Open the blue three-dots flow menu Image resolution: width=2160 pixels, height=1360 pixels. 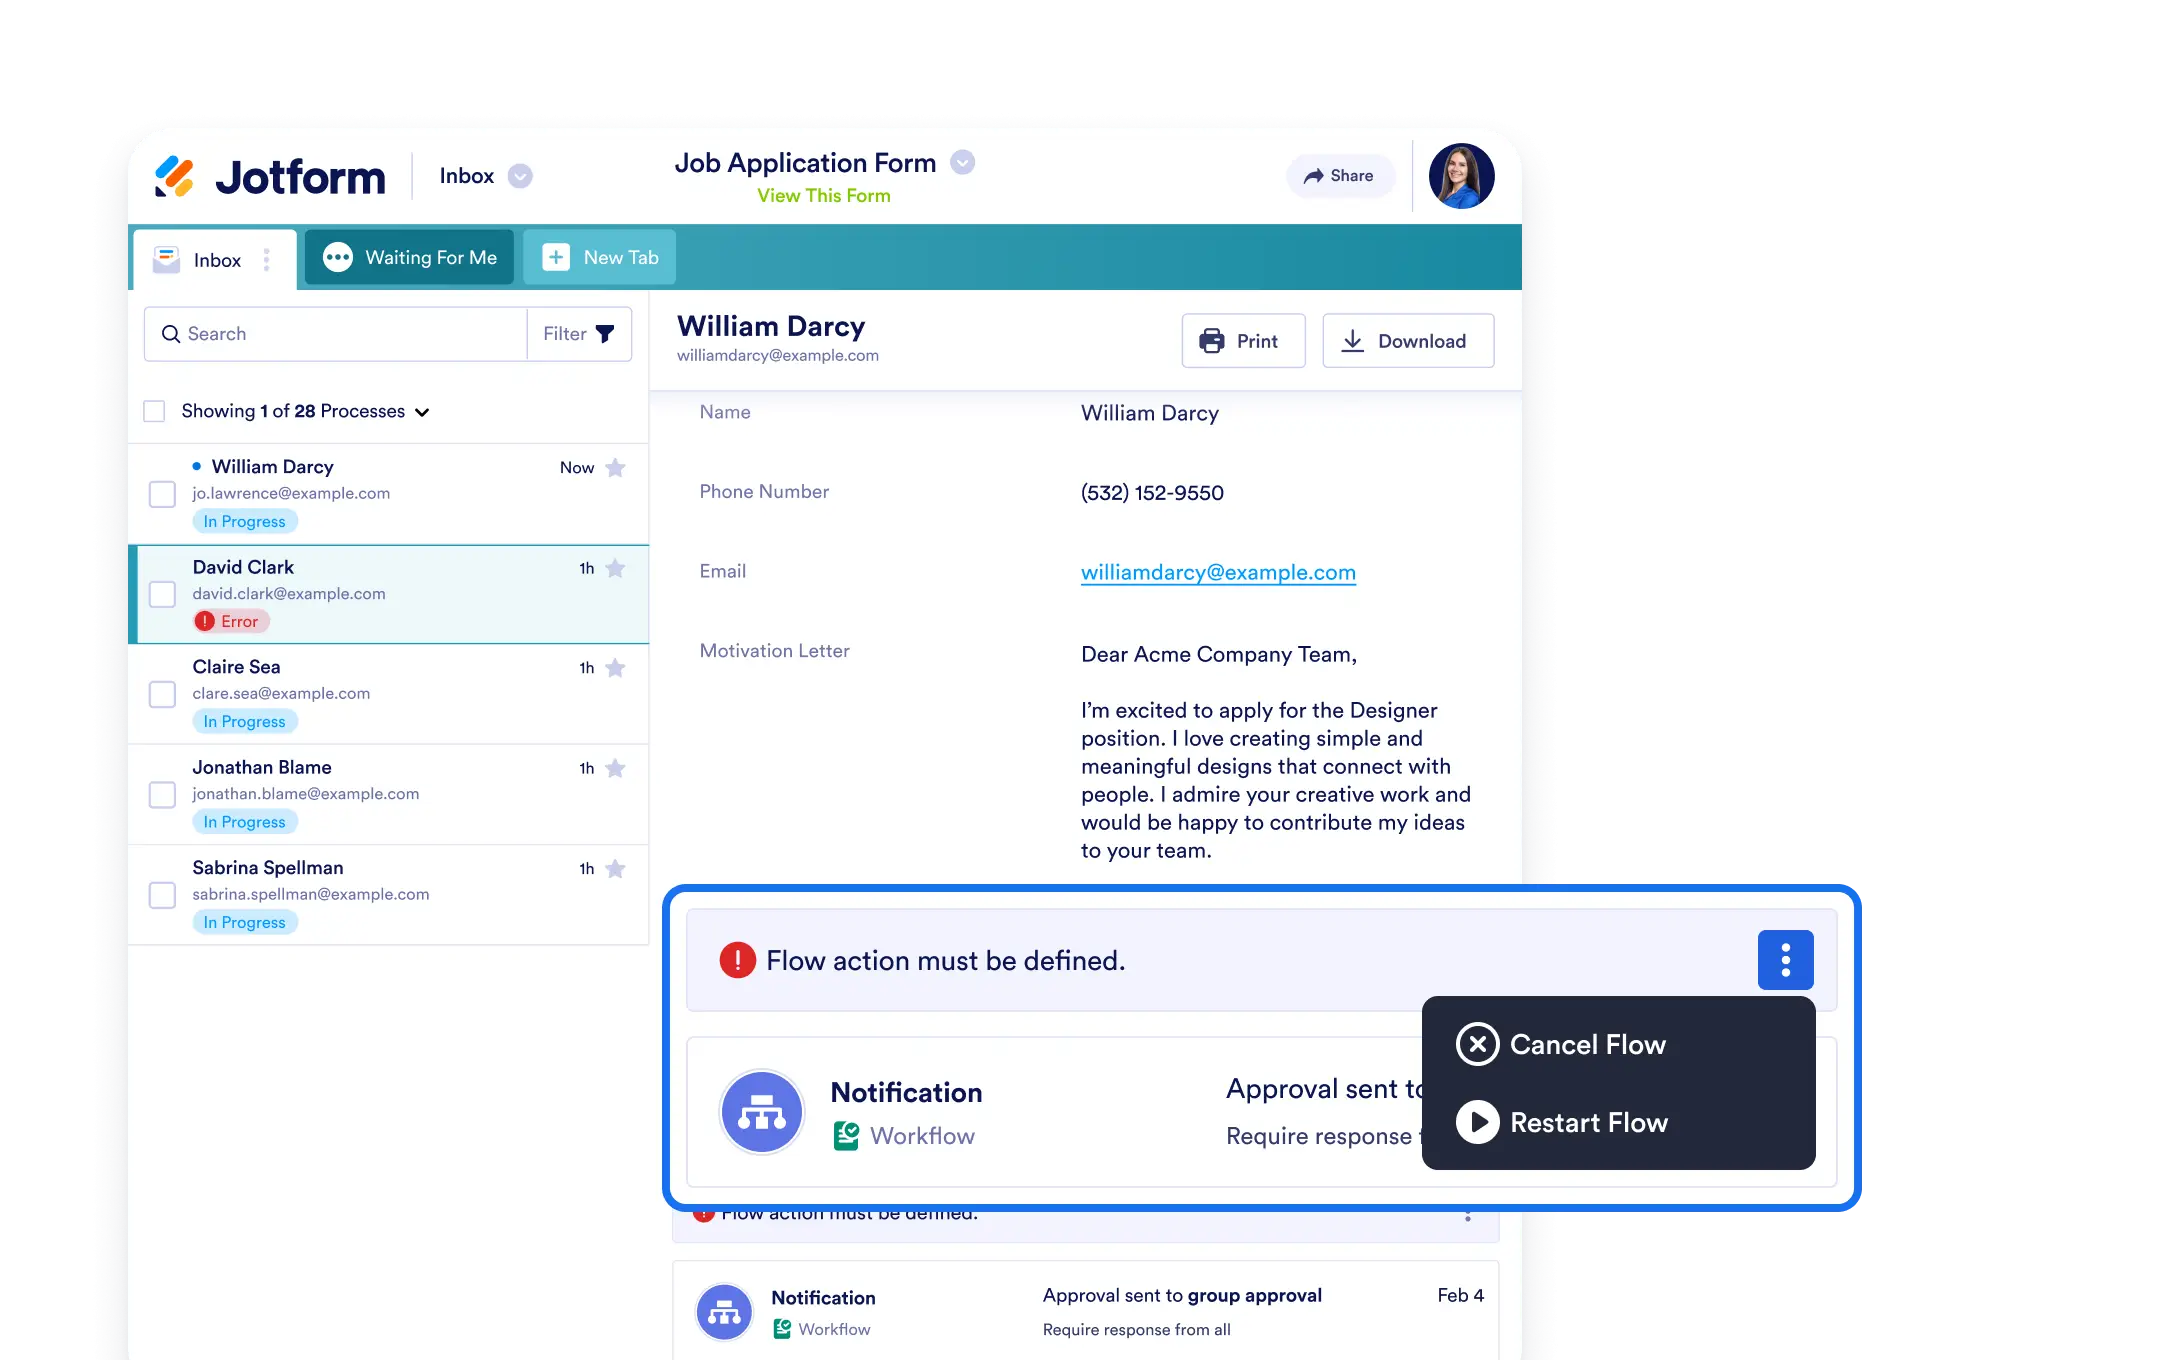pos(1785,960)
